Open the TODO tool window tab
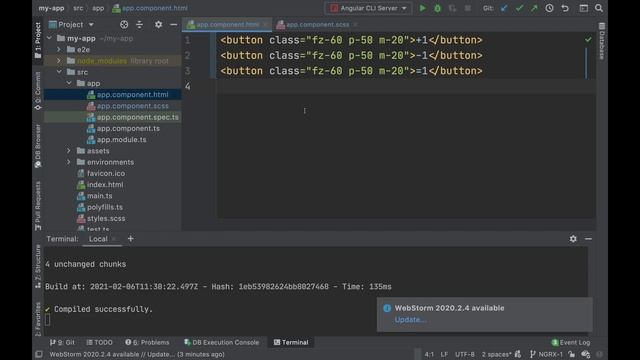640x360 pixels. tap(99, 342)
